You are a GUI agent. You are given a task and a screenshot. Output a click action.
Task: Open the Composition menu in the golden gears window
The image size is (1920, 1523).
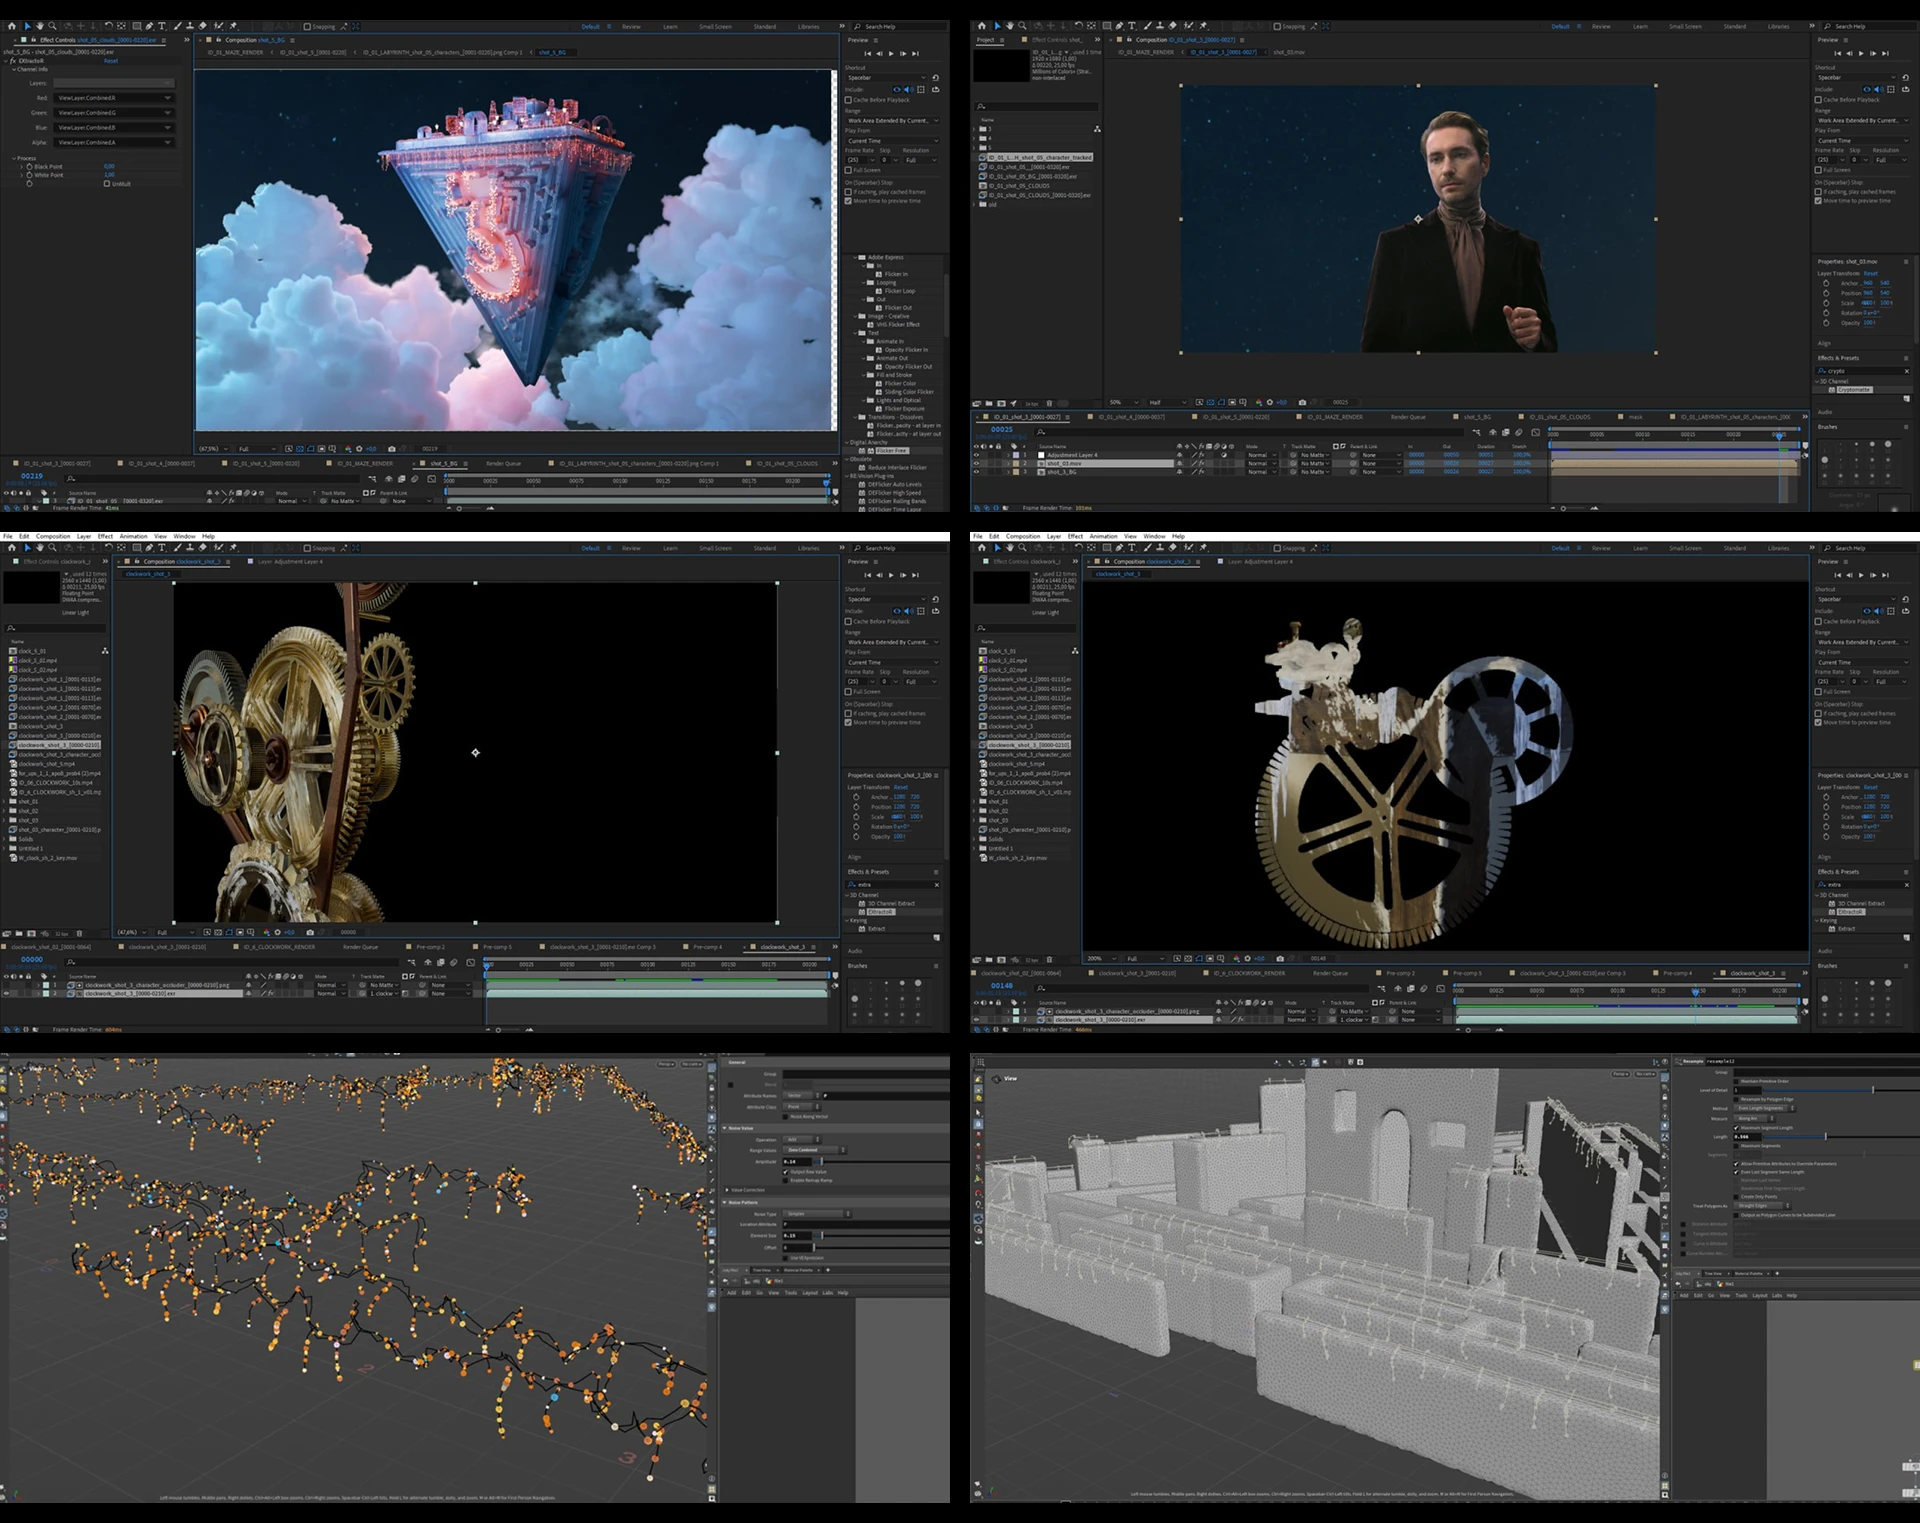[x=53, y=537]
